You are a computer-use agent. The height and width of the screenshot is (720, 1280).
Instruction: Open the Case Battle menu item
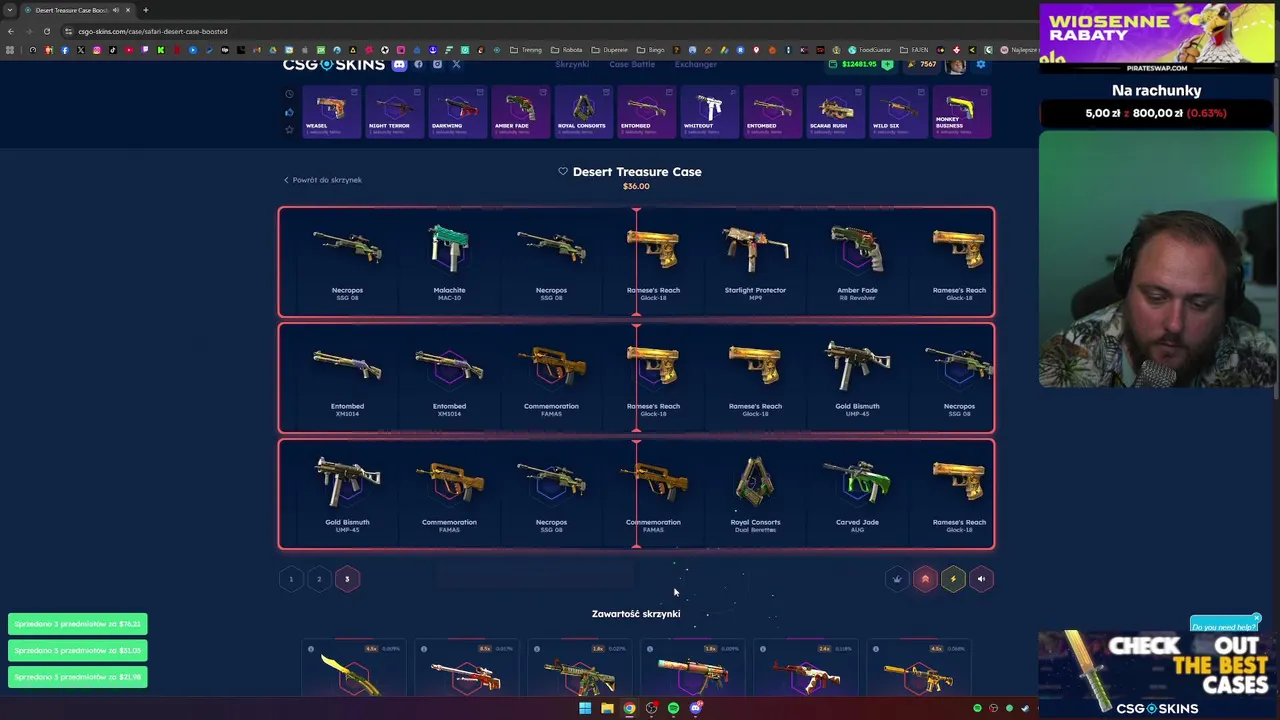[x=632, y=64]
